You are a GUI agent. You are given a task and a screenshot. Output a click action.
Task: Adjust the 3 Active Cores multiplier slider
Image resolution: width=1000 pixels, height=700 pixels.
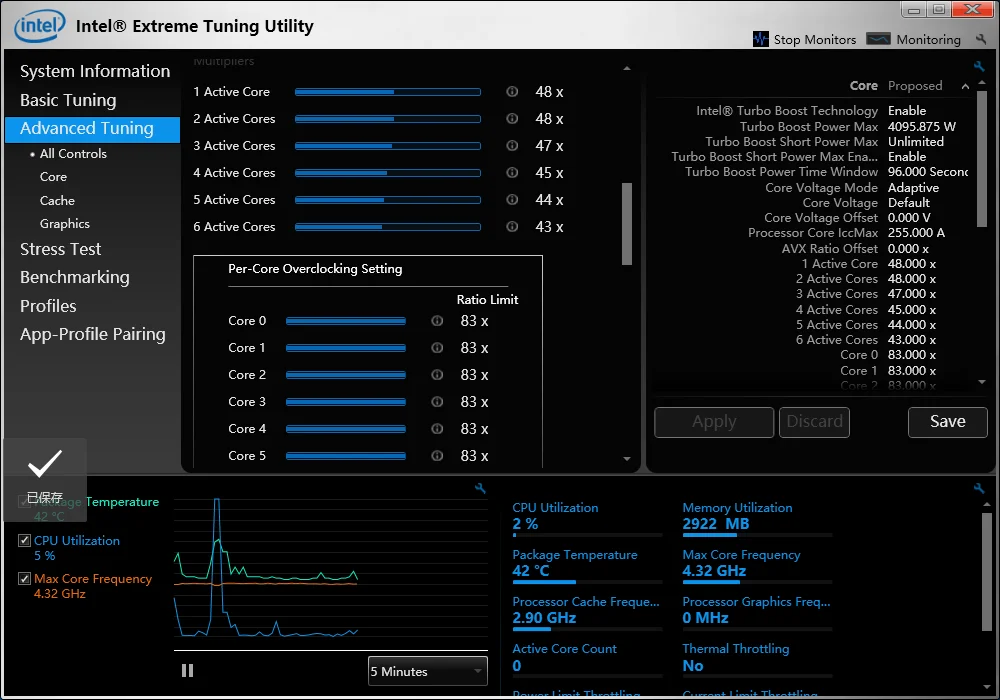point(388,146)
